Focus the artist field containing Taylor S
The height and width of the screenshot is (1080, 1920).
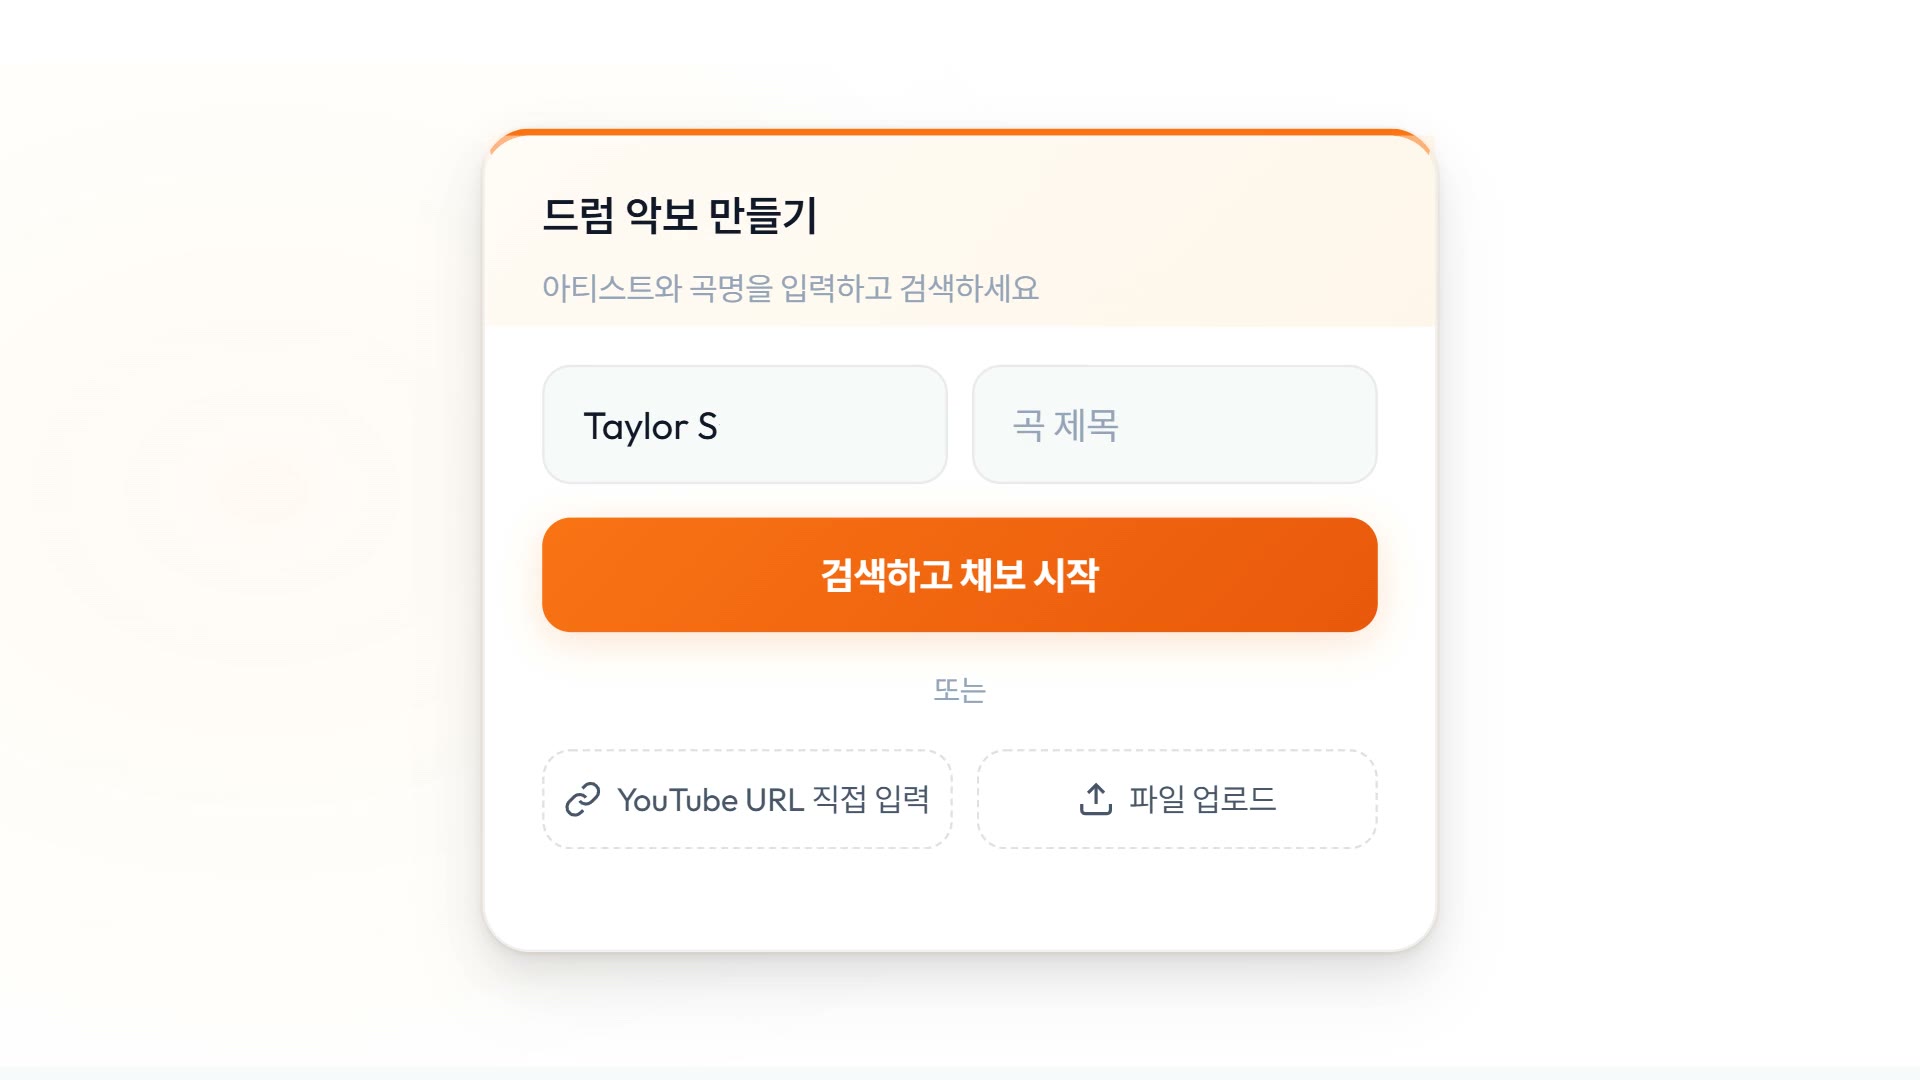[745, 425]
